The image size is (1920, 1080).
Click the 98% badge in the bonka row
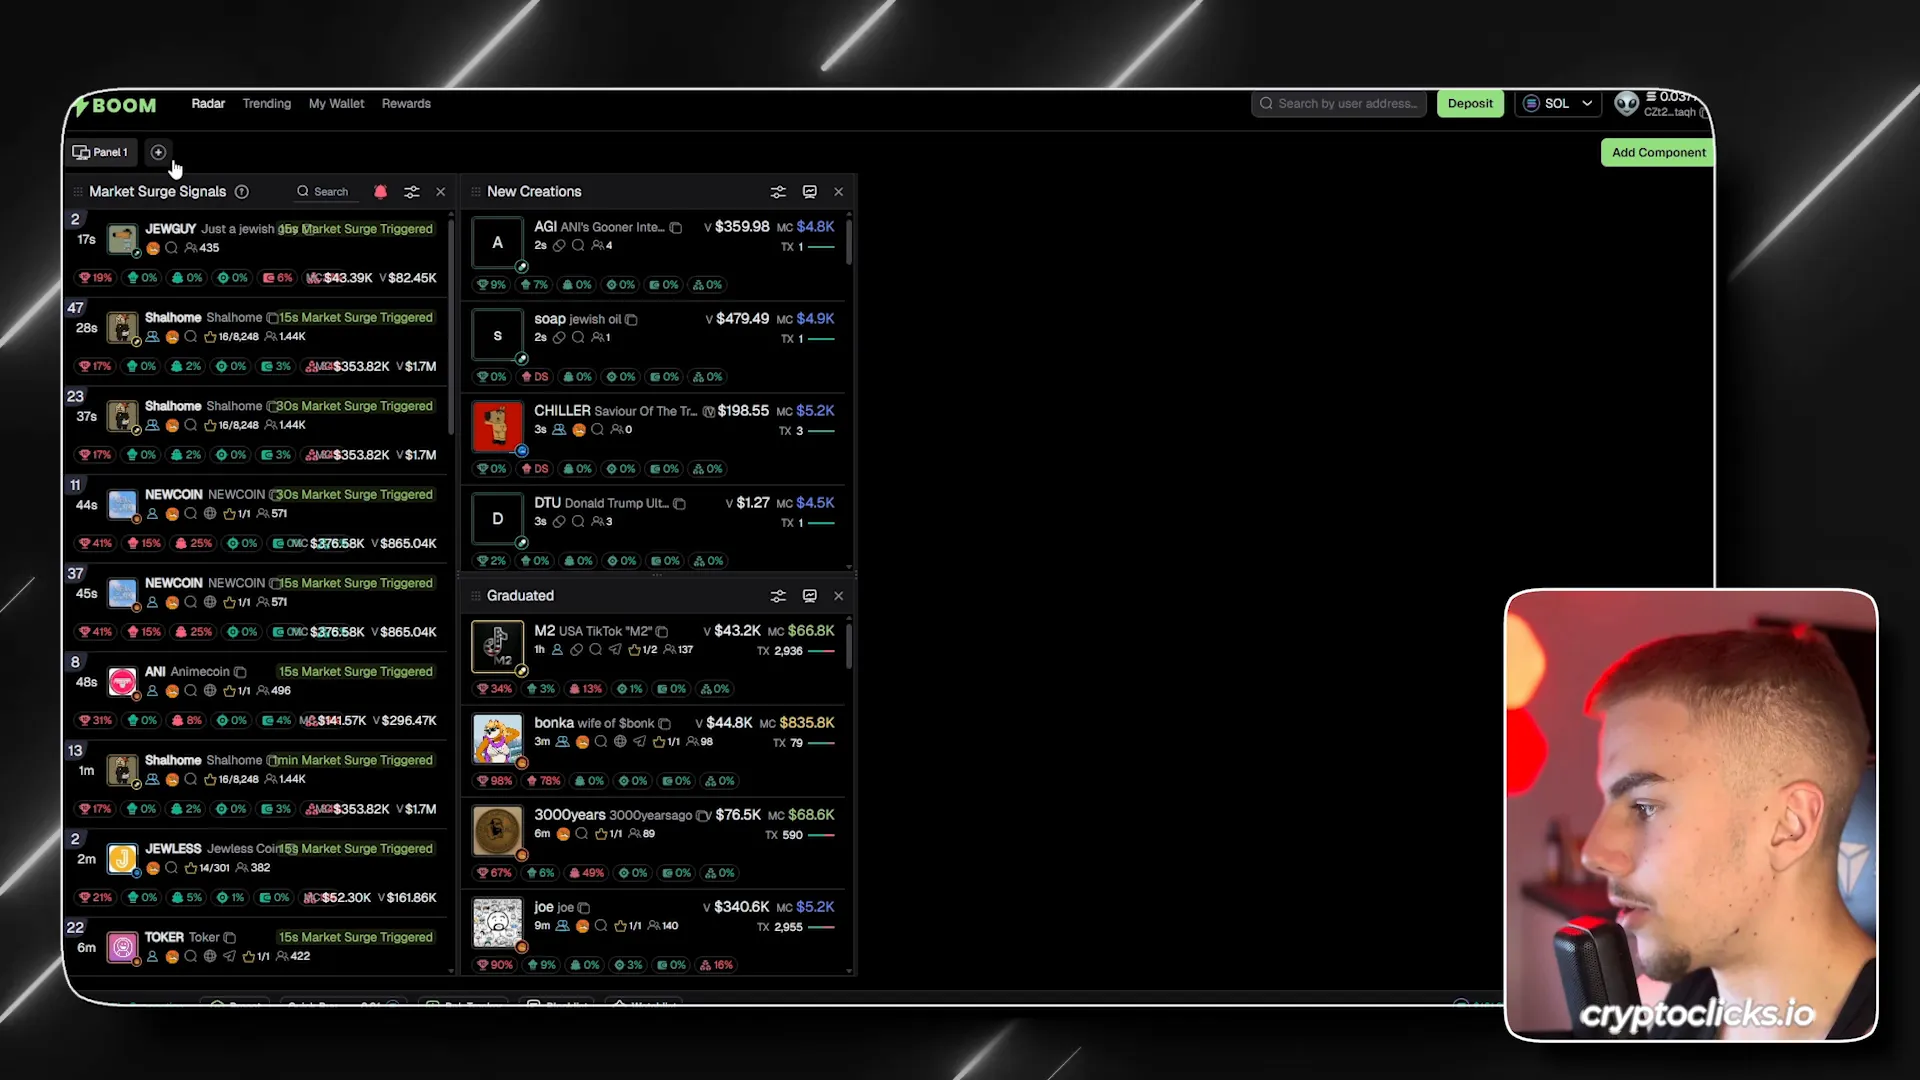495,781
